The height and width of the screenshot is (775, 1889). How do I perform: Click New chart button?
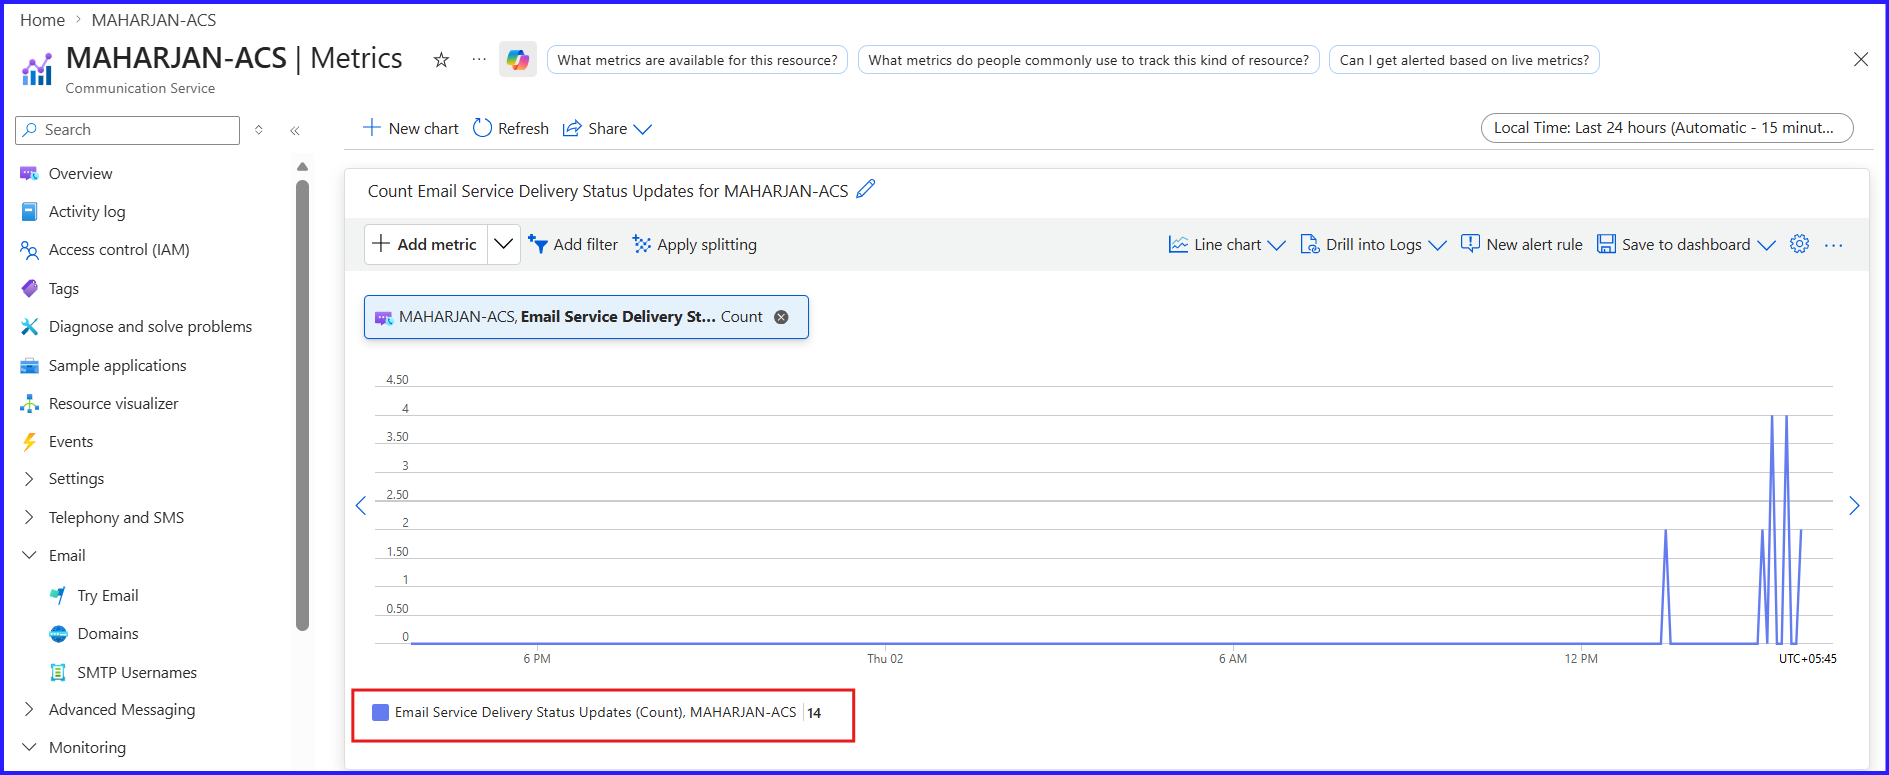[x=411, y=129]
